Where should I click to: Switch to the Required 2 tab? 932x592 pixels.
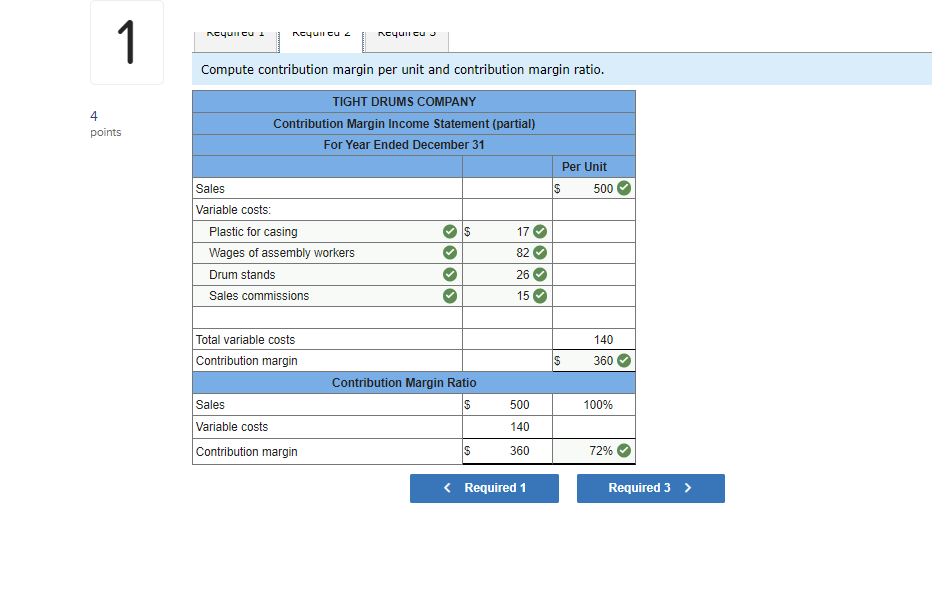(x=321, y=41)
